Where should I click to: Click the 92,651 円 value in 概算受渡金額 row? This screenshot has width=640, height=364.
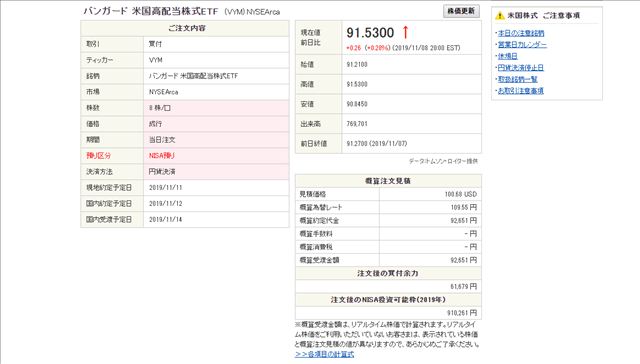pyautogui.click(x=464, y=260)
